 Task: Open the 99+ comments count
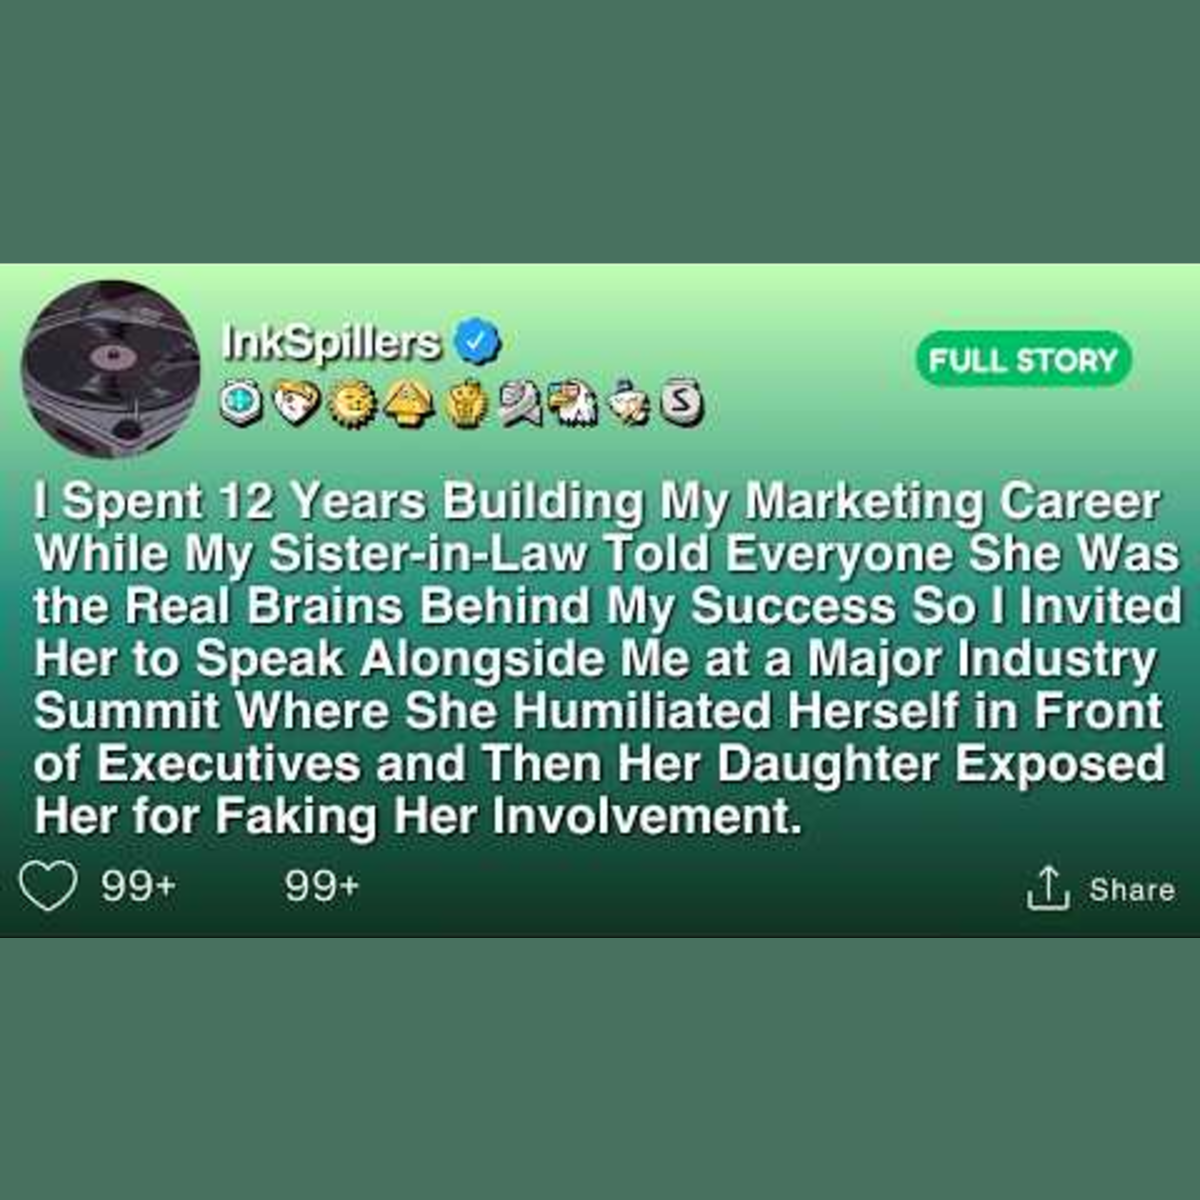(321, 886)
